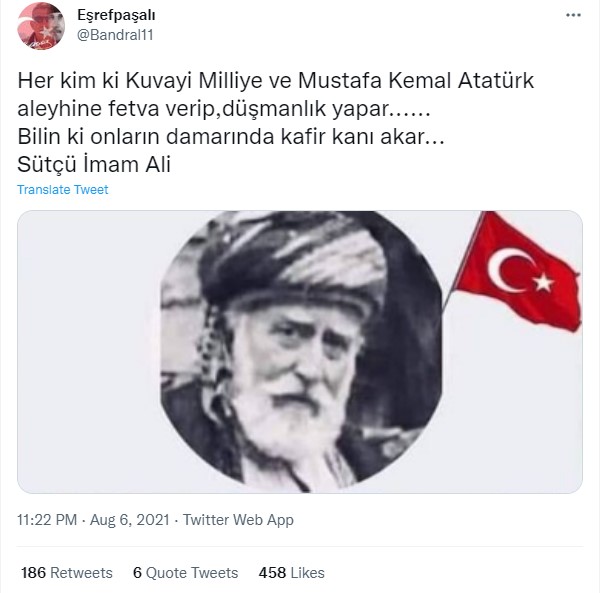Open the Eşrefpaşalı profile avatar

[x=41, y=26]
